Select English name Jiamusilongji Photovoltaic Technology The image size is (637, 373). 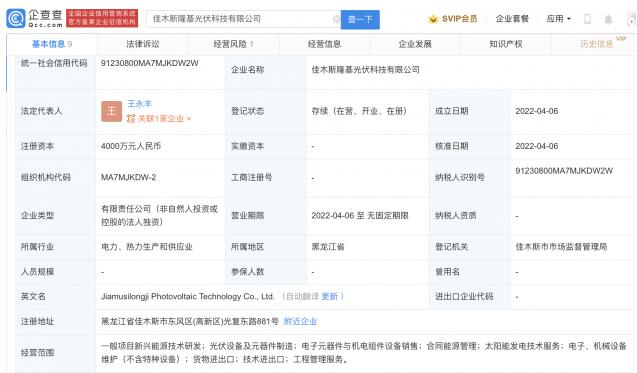coord(188,296)
